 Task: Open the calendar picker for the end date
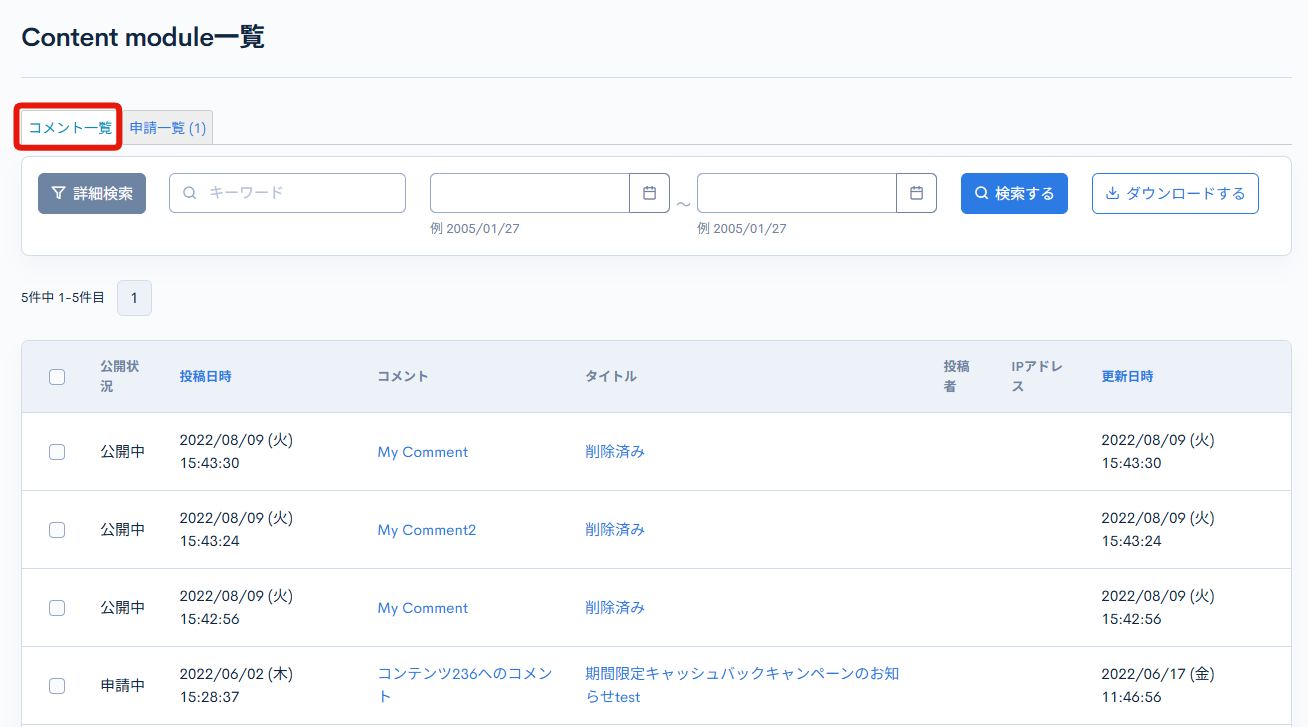(x=917, y=192)
